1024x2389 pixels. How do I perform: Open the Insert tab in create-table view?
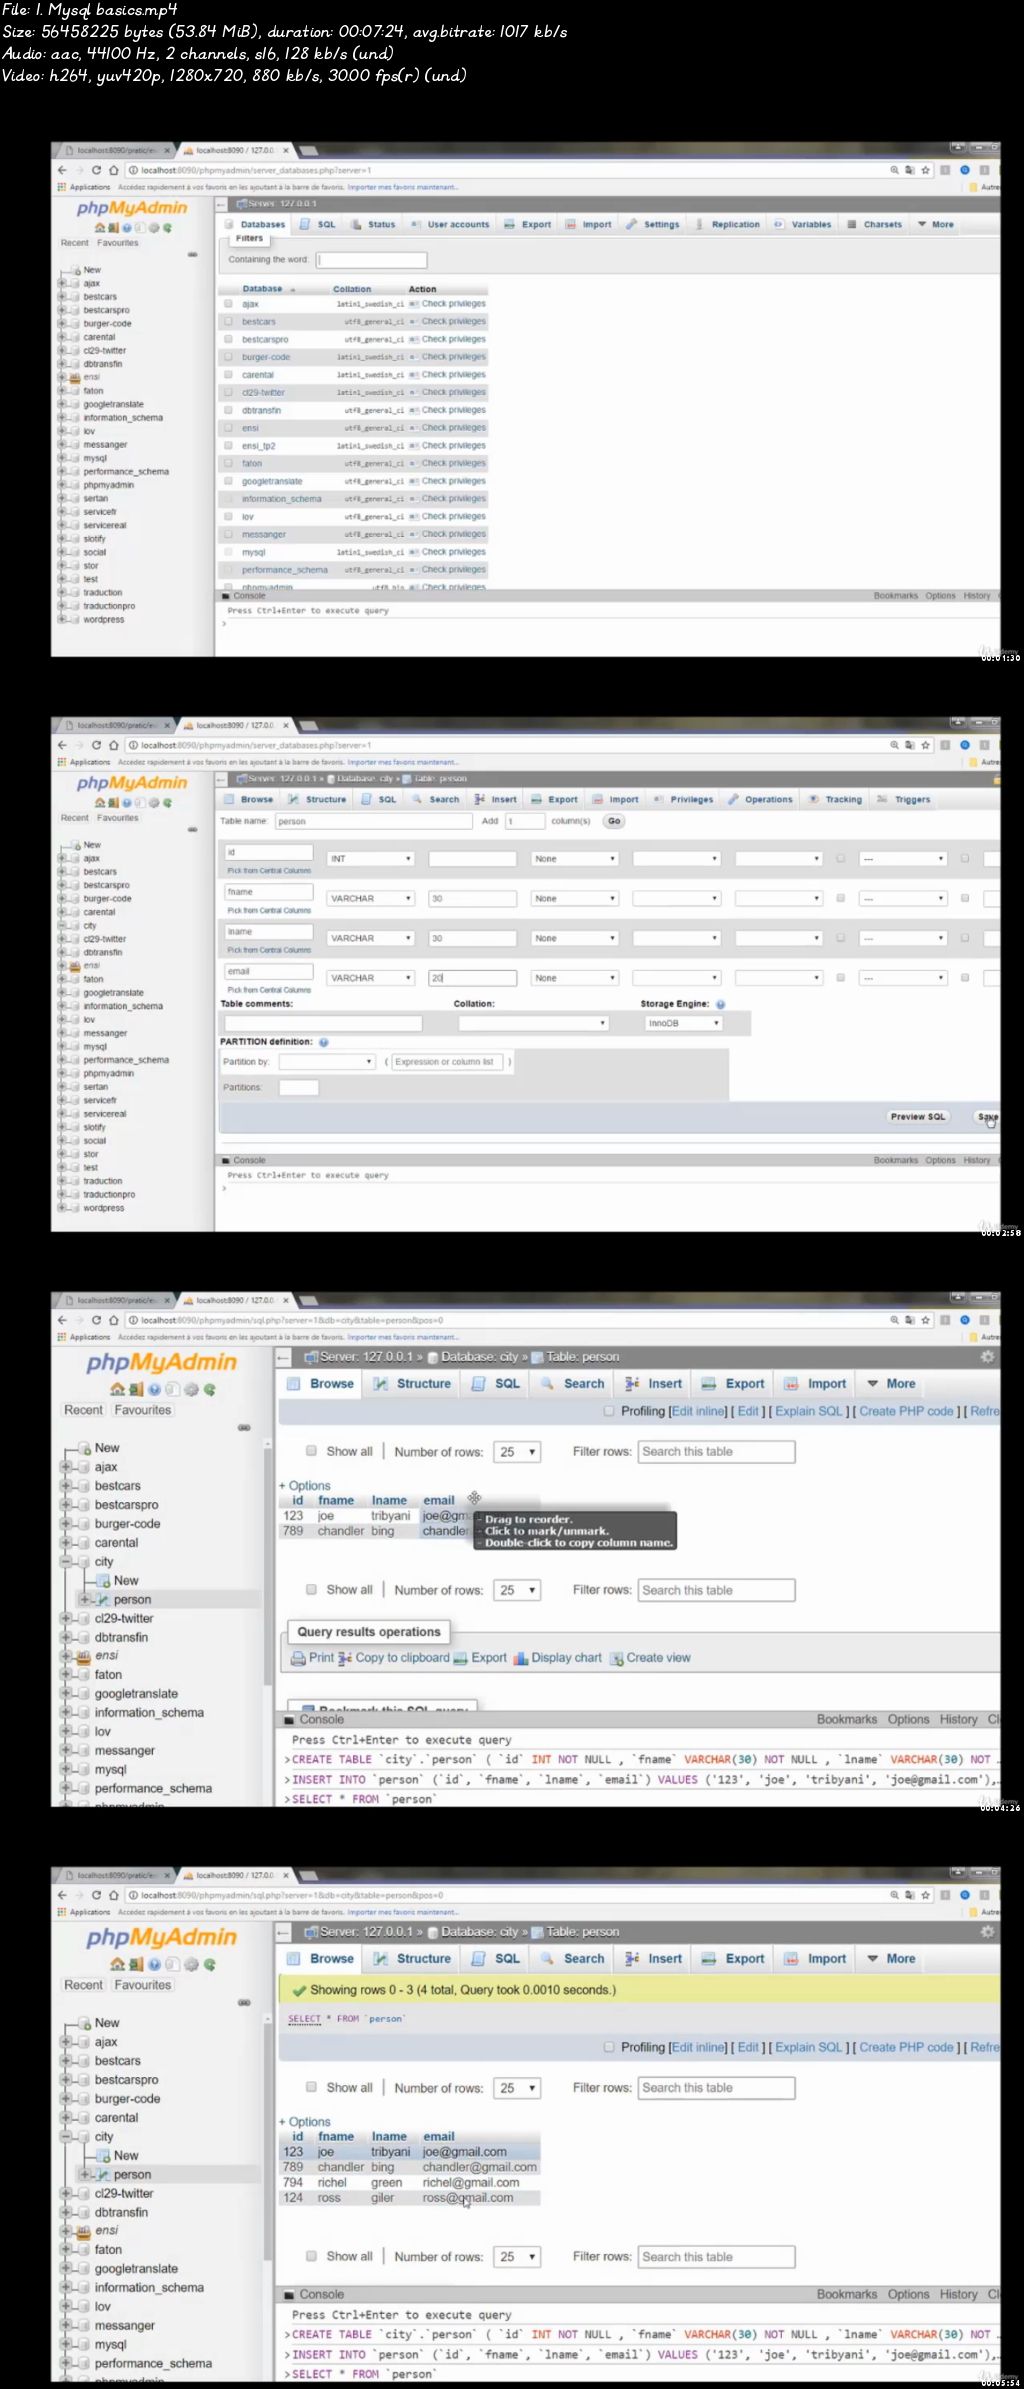(x=496, y=799)
